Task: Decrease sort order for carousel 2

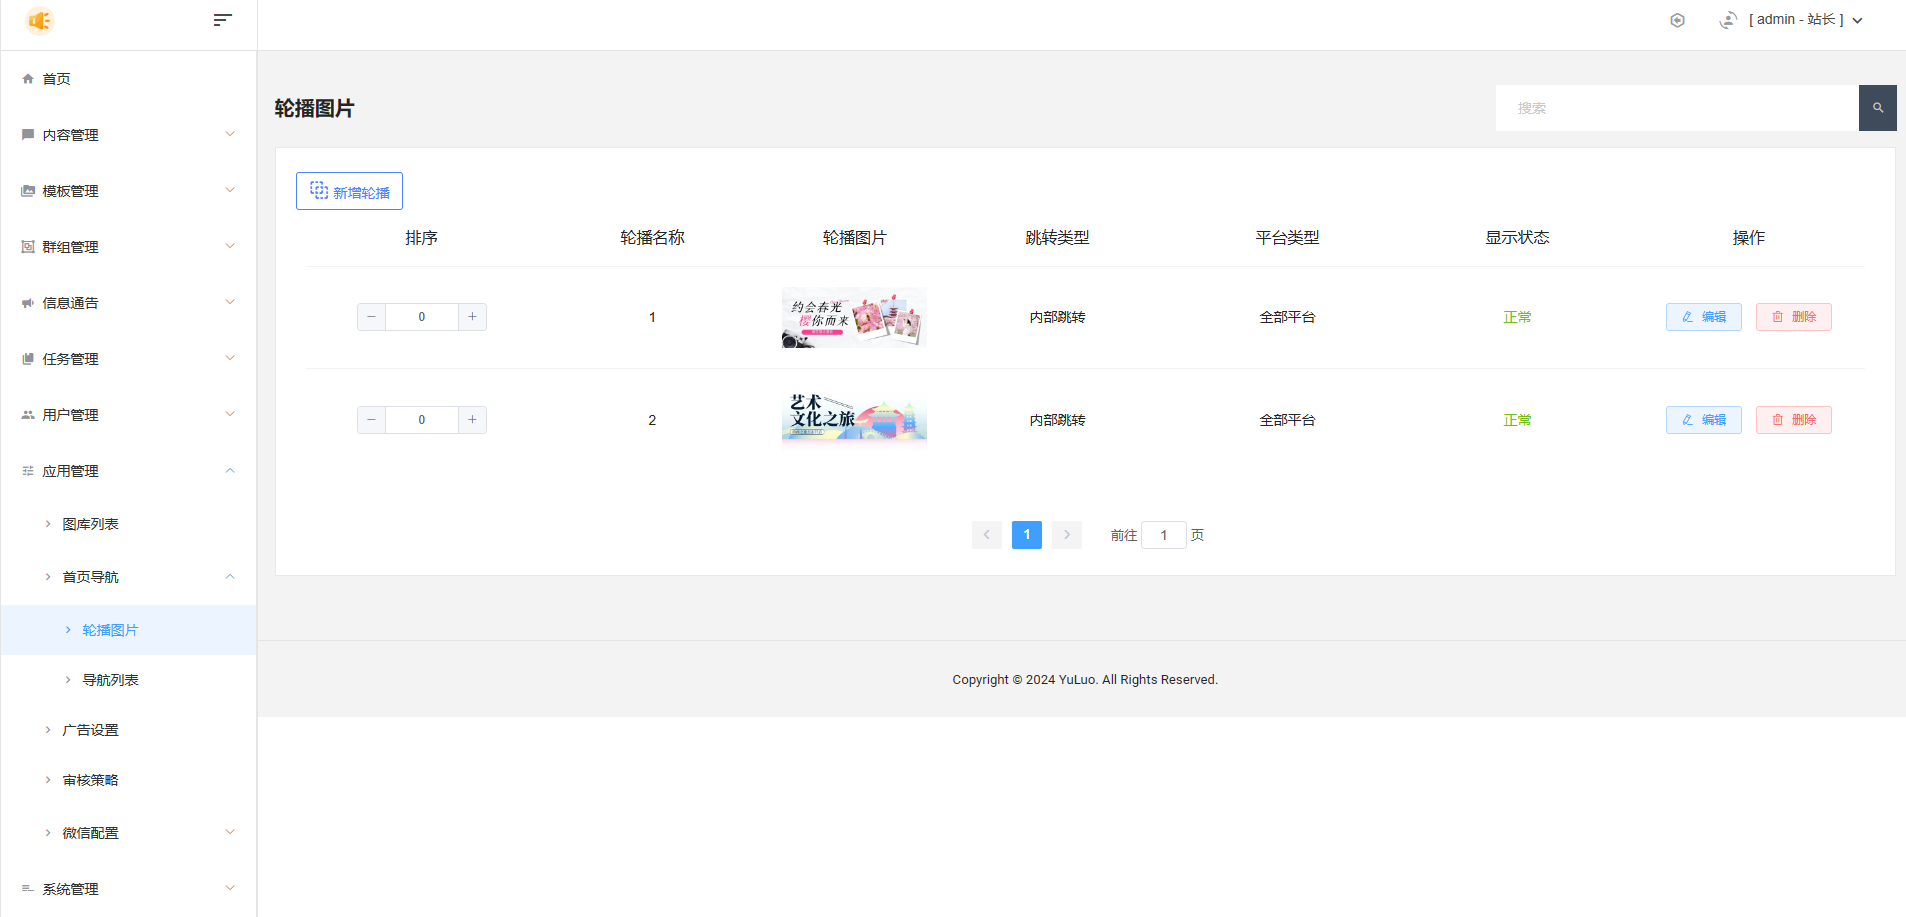Action: pos(371,420)
